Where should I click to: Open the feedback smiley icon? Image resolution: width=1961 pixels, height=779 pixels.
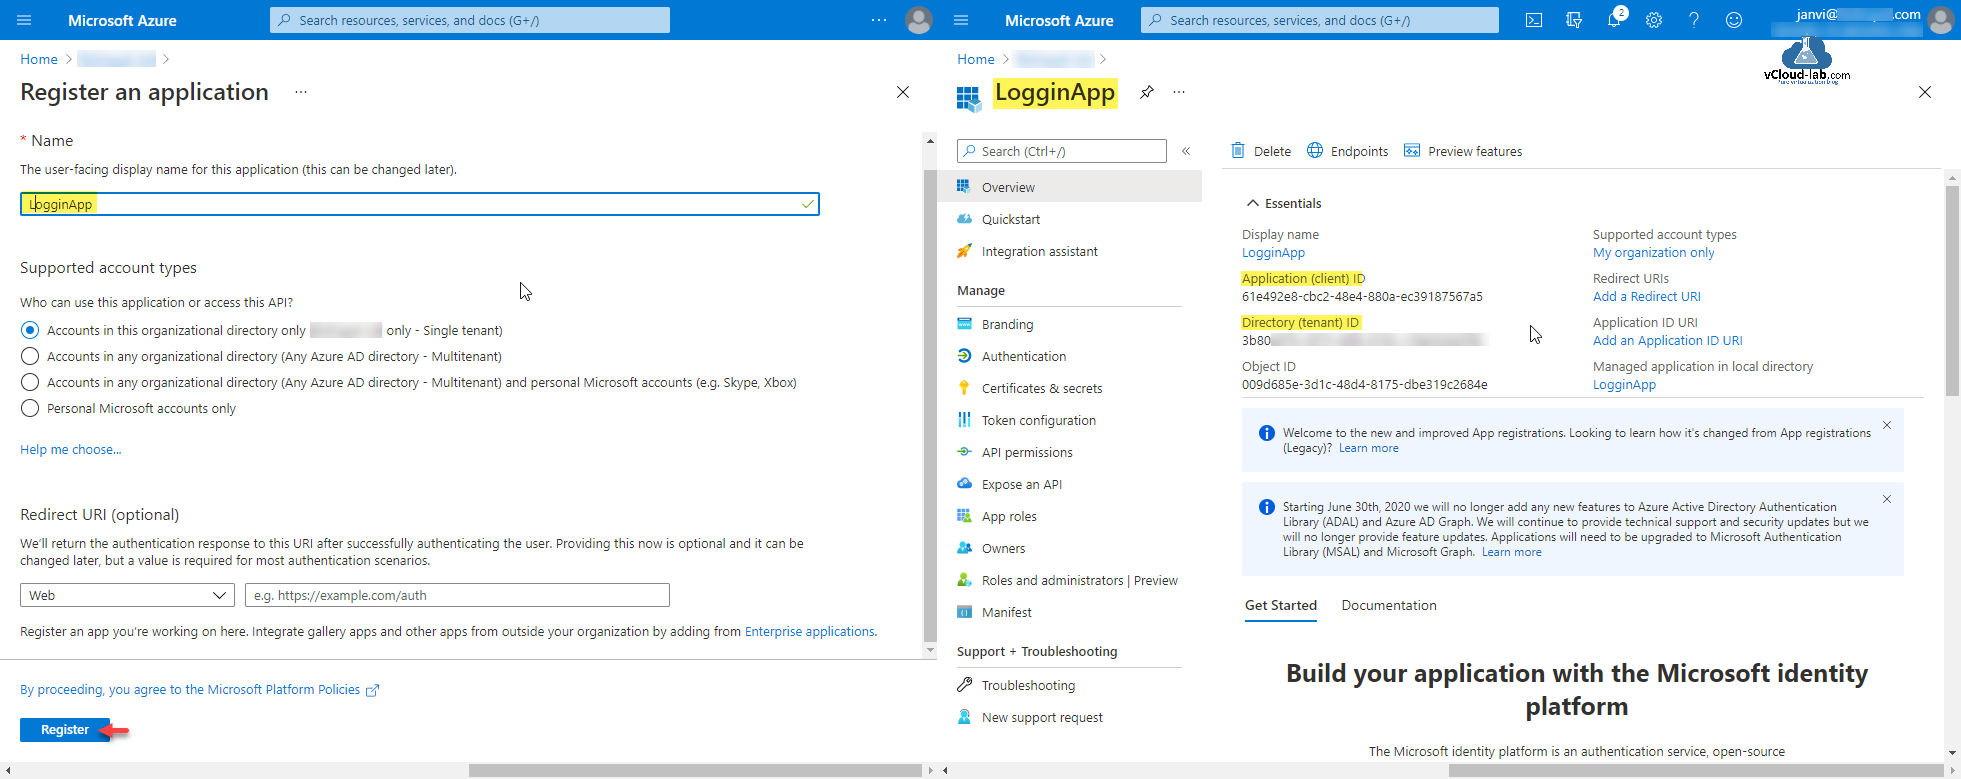[1734, 20]
